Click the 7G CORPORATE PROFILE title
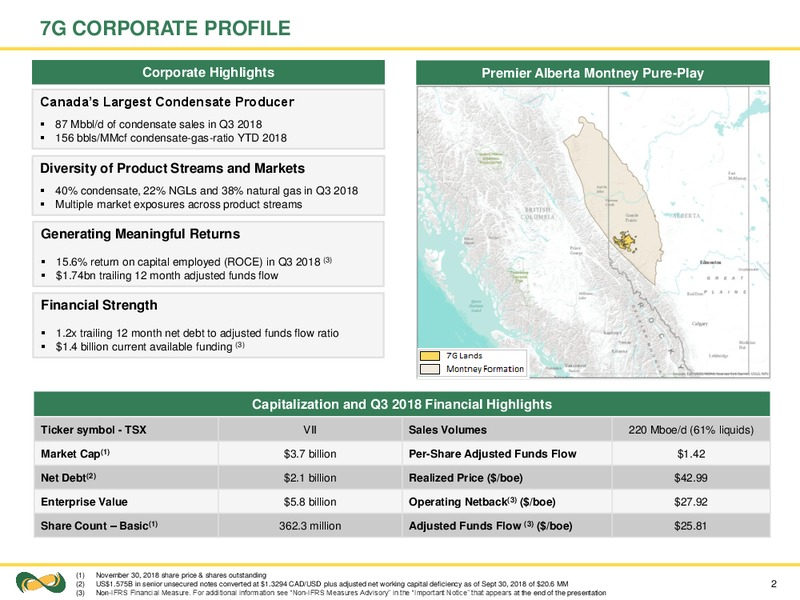This screenshot has height=600, width=800. (165, 29)
